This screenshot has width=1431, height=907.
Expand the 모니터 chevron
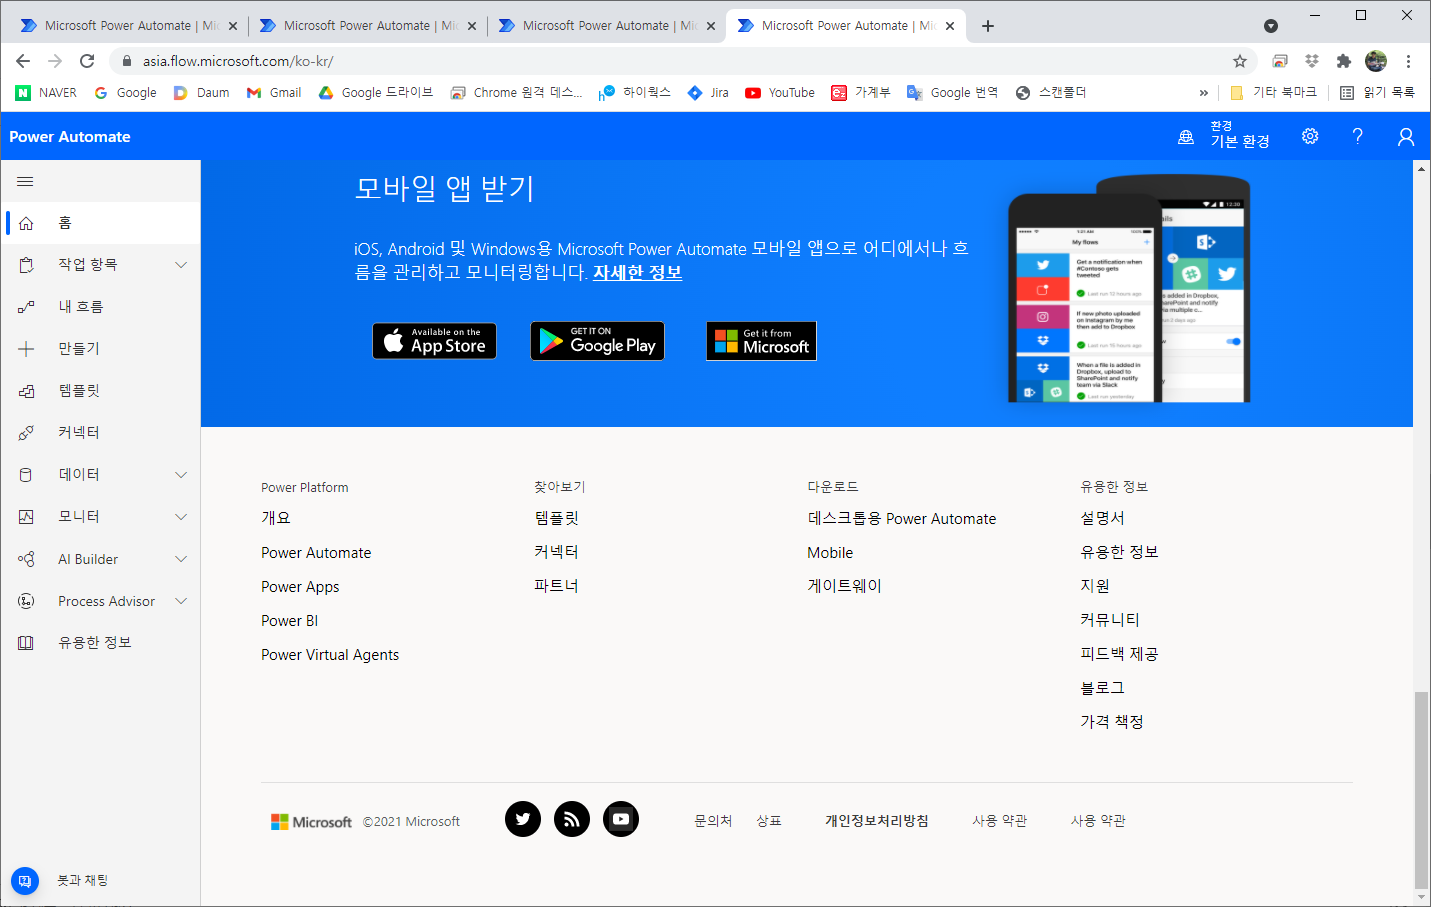coord(181,517)
